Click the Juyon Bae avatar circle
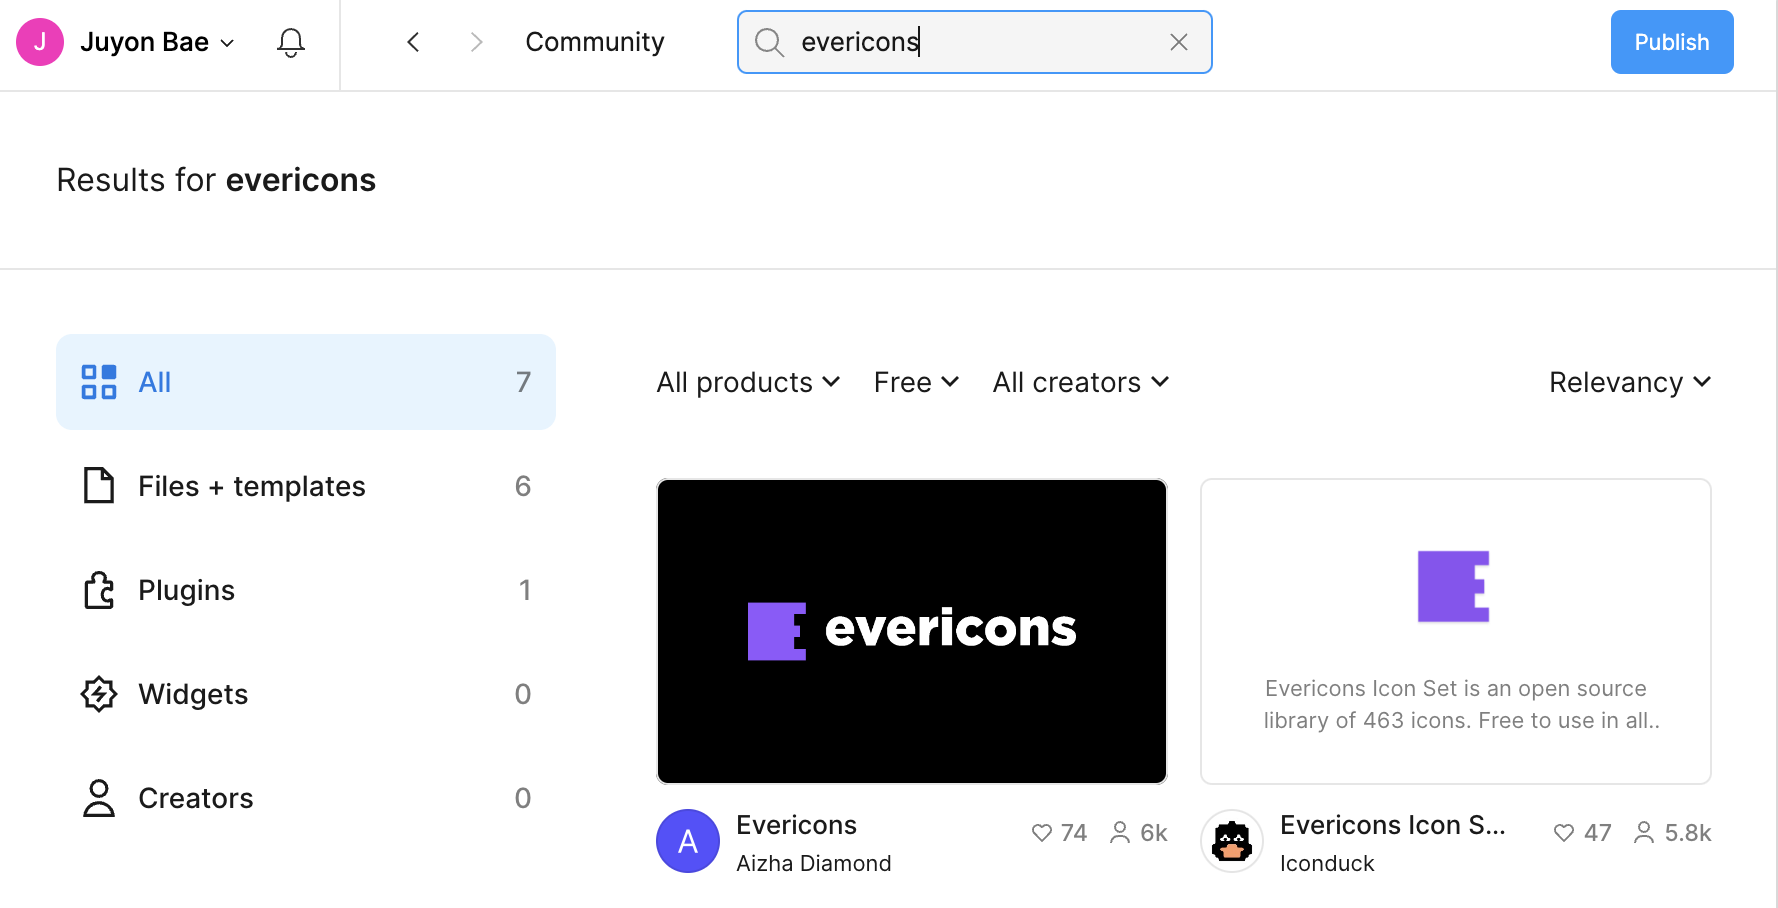 (40, 42)
